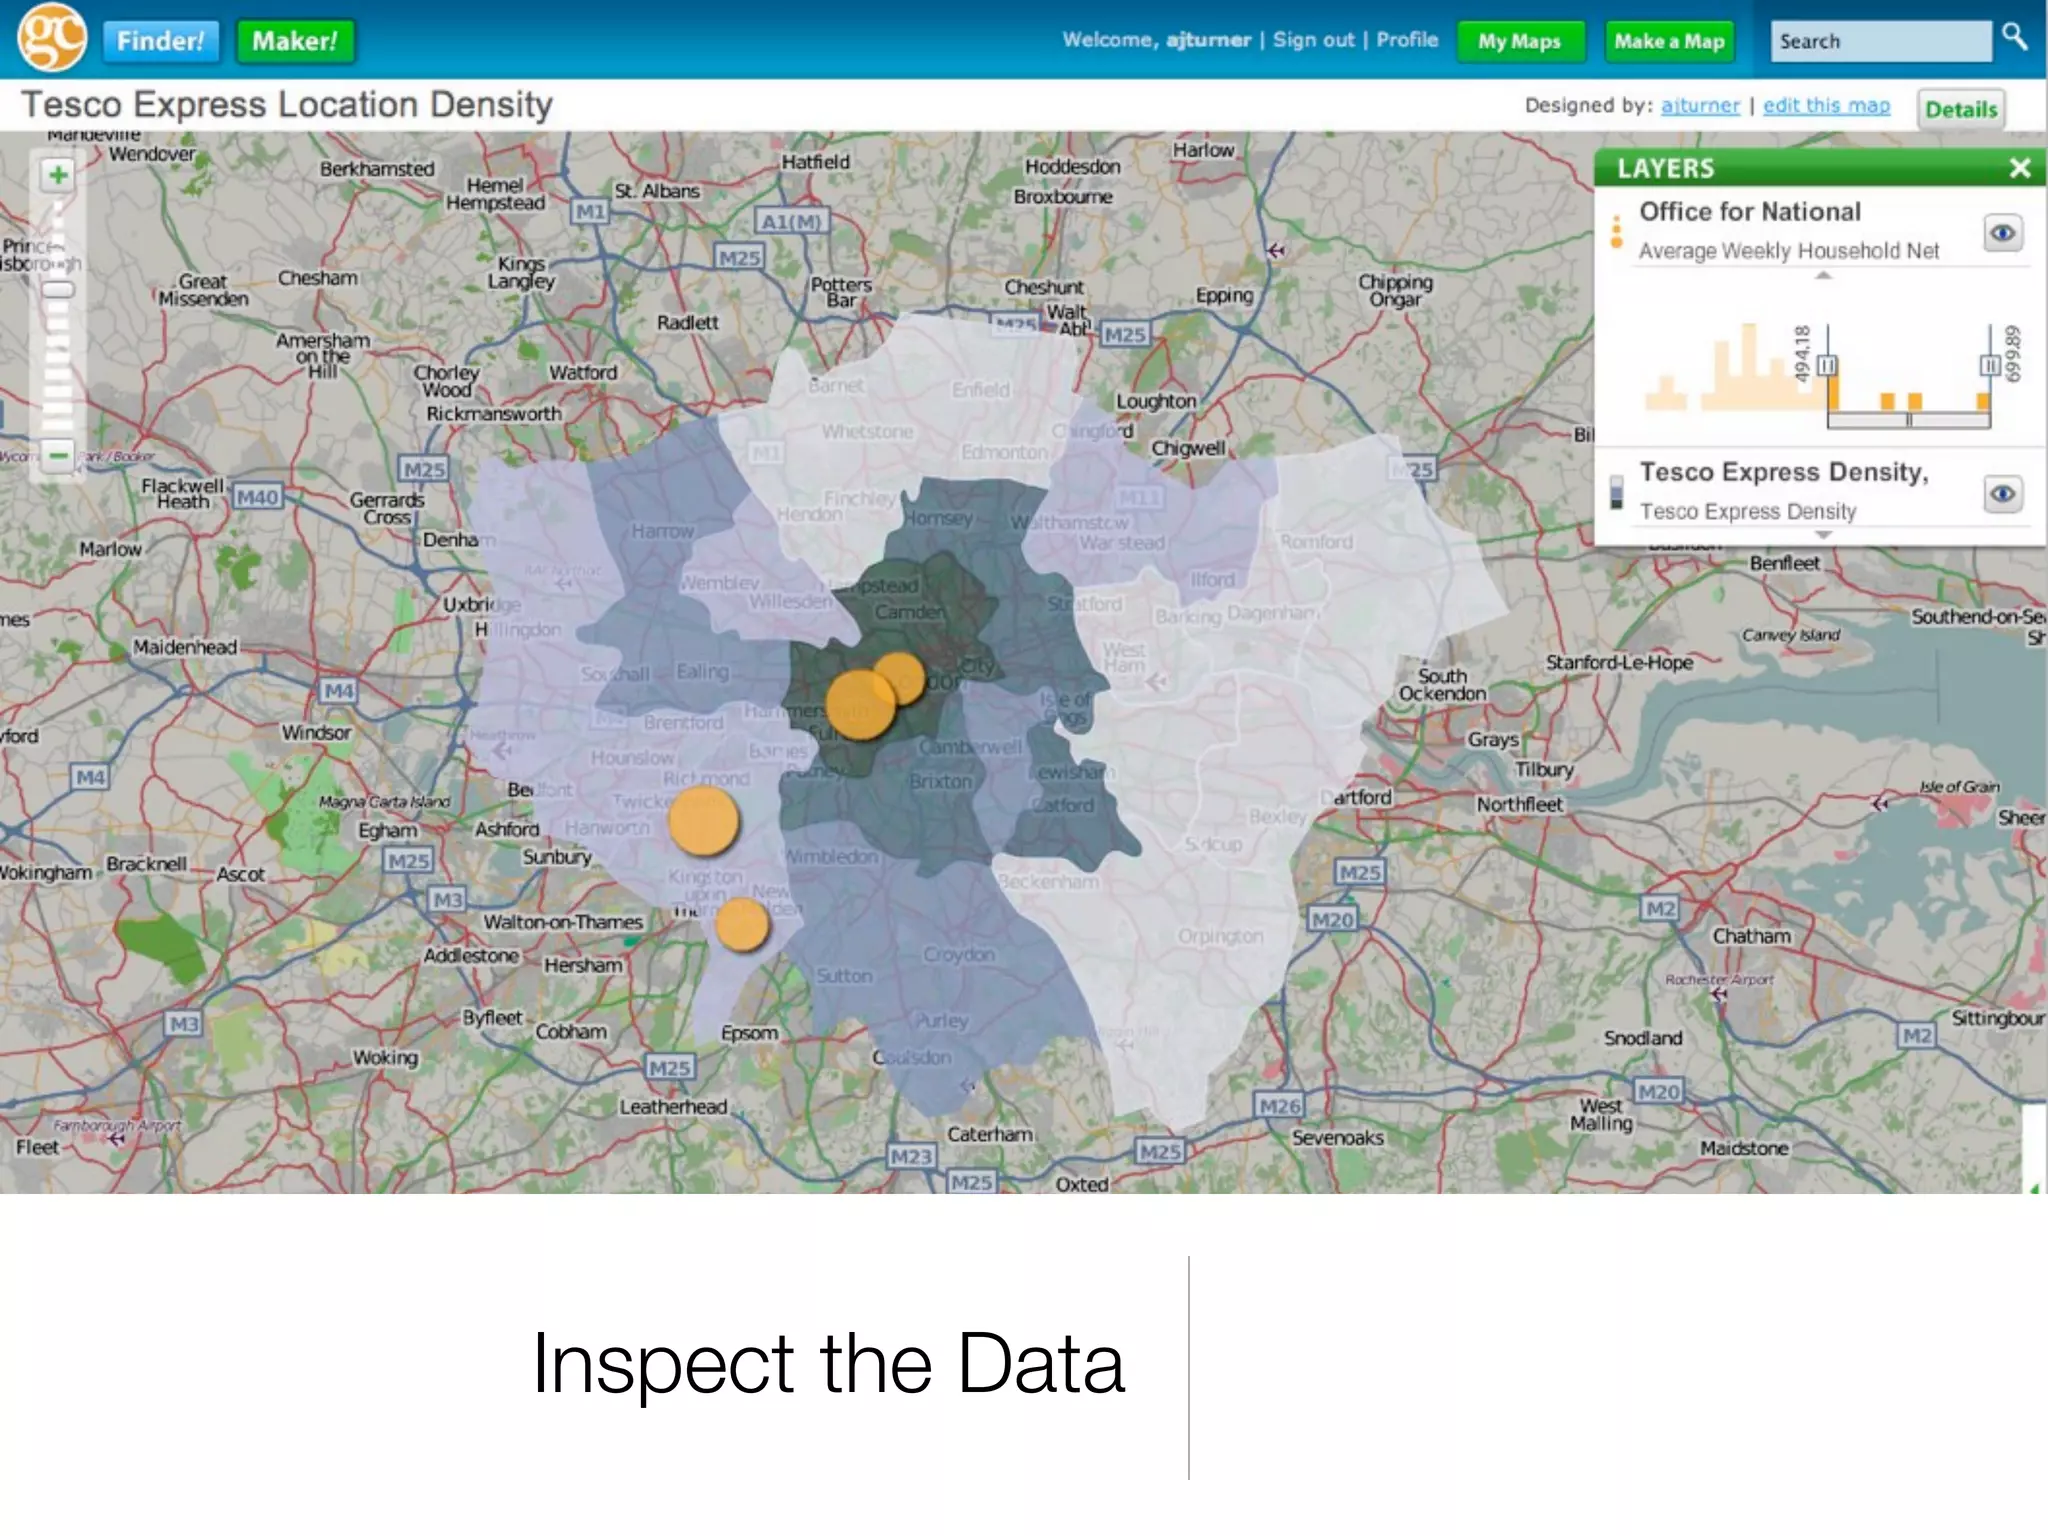Click the GeoCommons logo icon
Image resolution: width=2048 pixels, height=1536 pixels.
click(52, 38)
